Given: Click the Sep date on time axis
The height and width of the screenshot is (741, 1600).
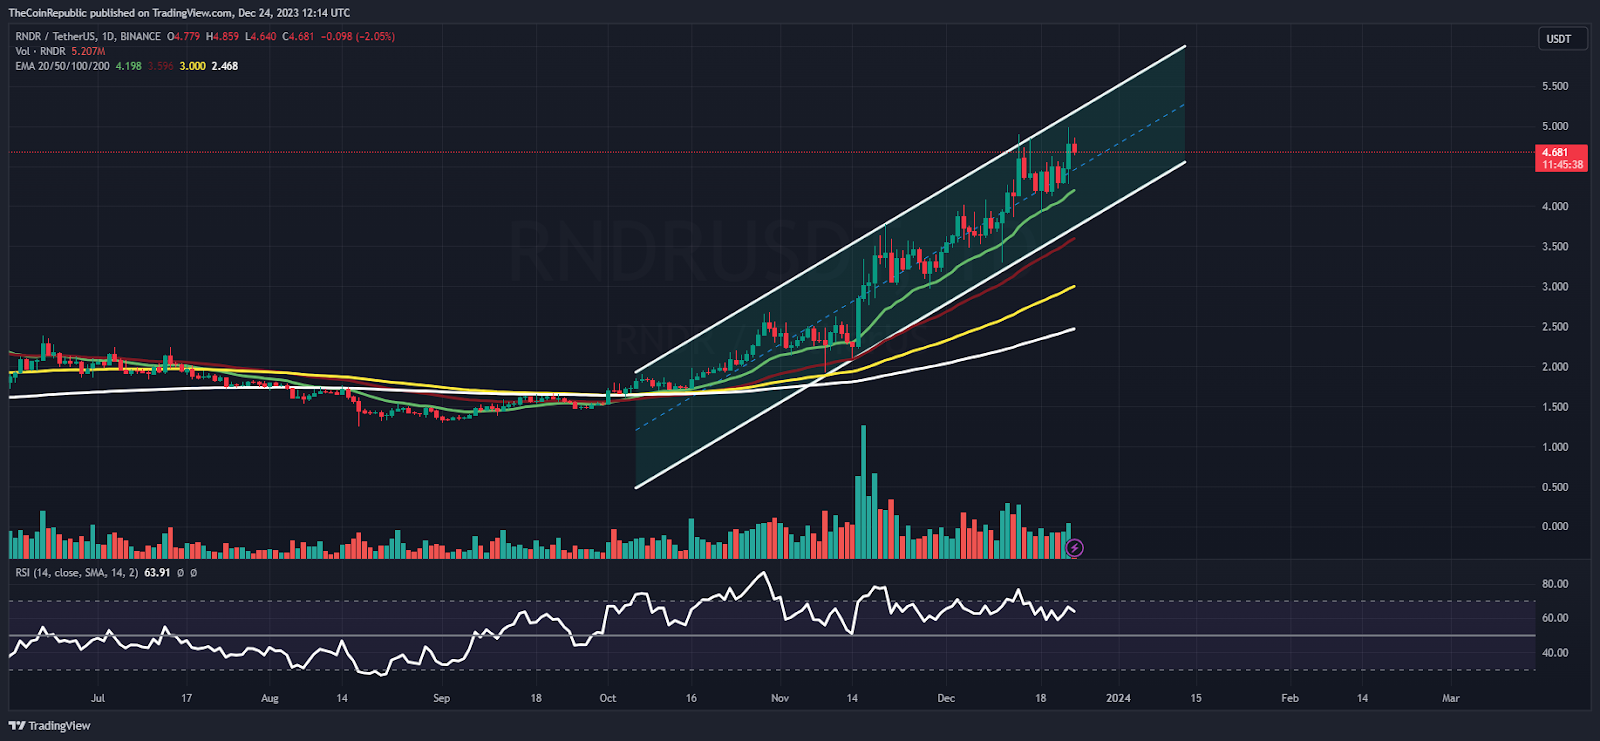Looking at the screenshot, I should tap(442, 698).
